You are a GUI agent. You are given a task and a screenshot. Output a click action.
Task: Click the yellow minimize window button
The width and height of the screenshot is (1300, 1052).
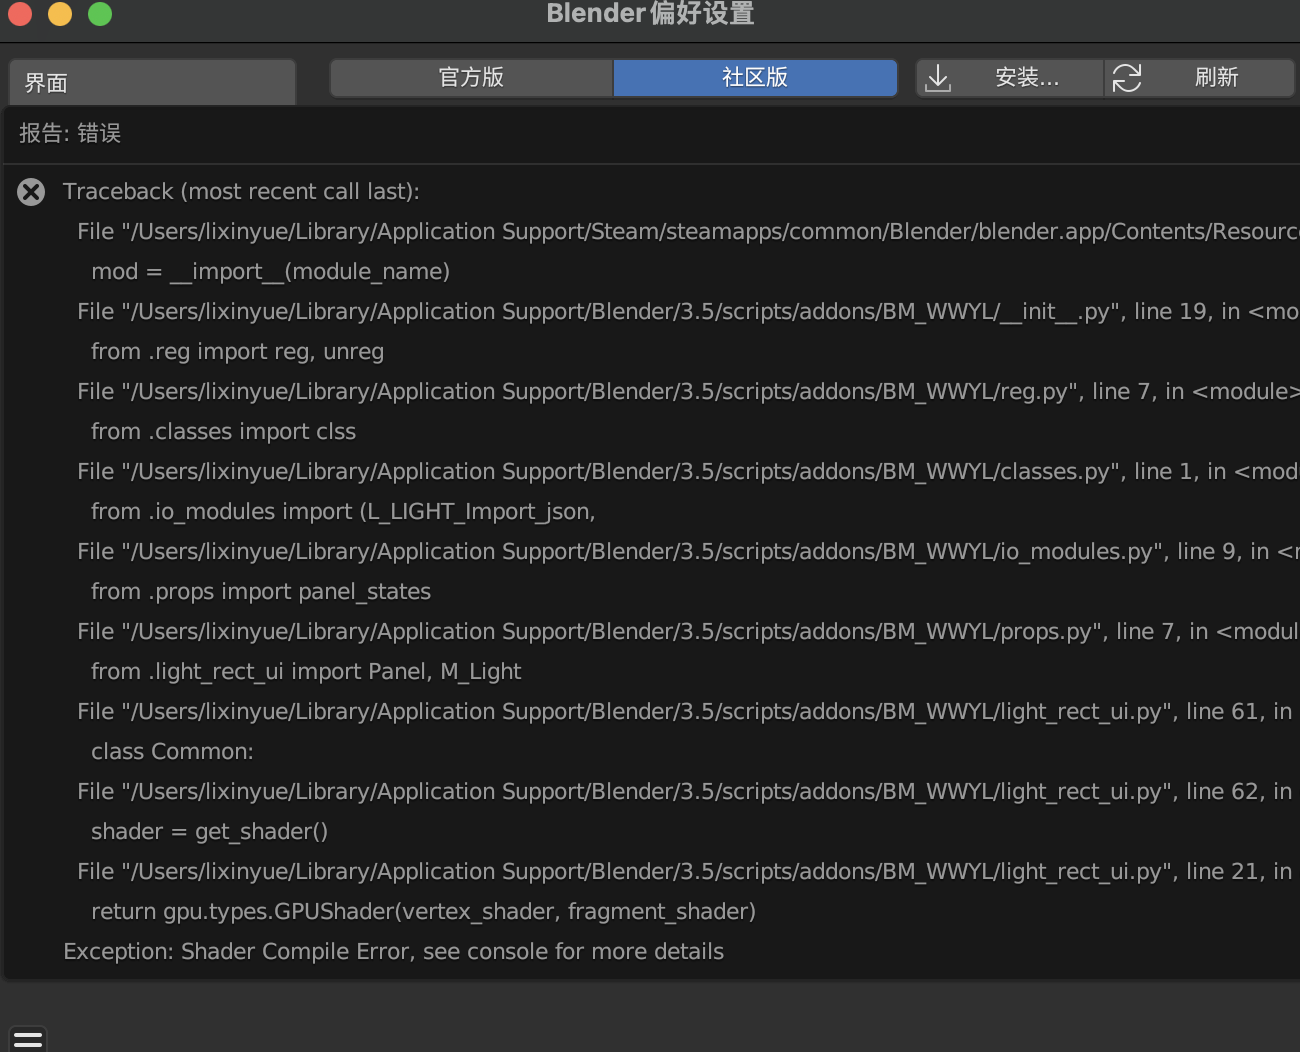pyautogui.click(x=60, y=13)
